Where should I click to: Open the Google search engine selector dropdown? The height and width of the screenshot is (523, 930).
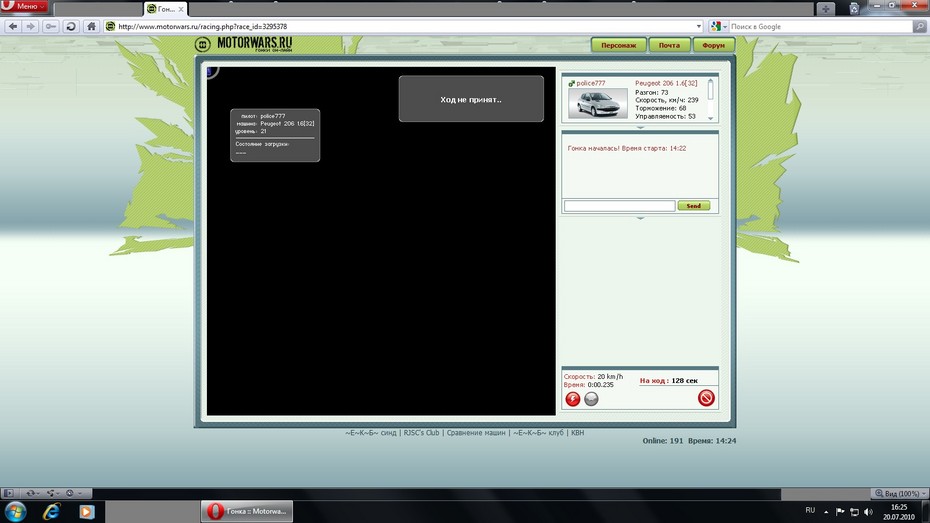[x=719, y=26]
